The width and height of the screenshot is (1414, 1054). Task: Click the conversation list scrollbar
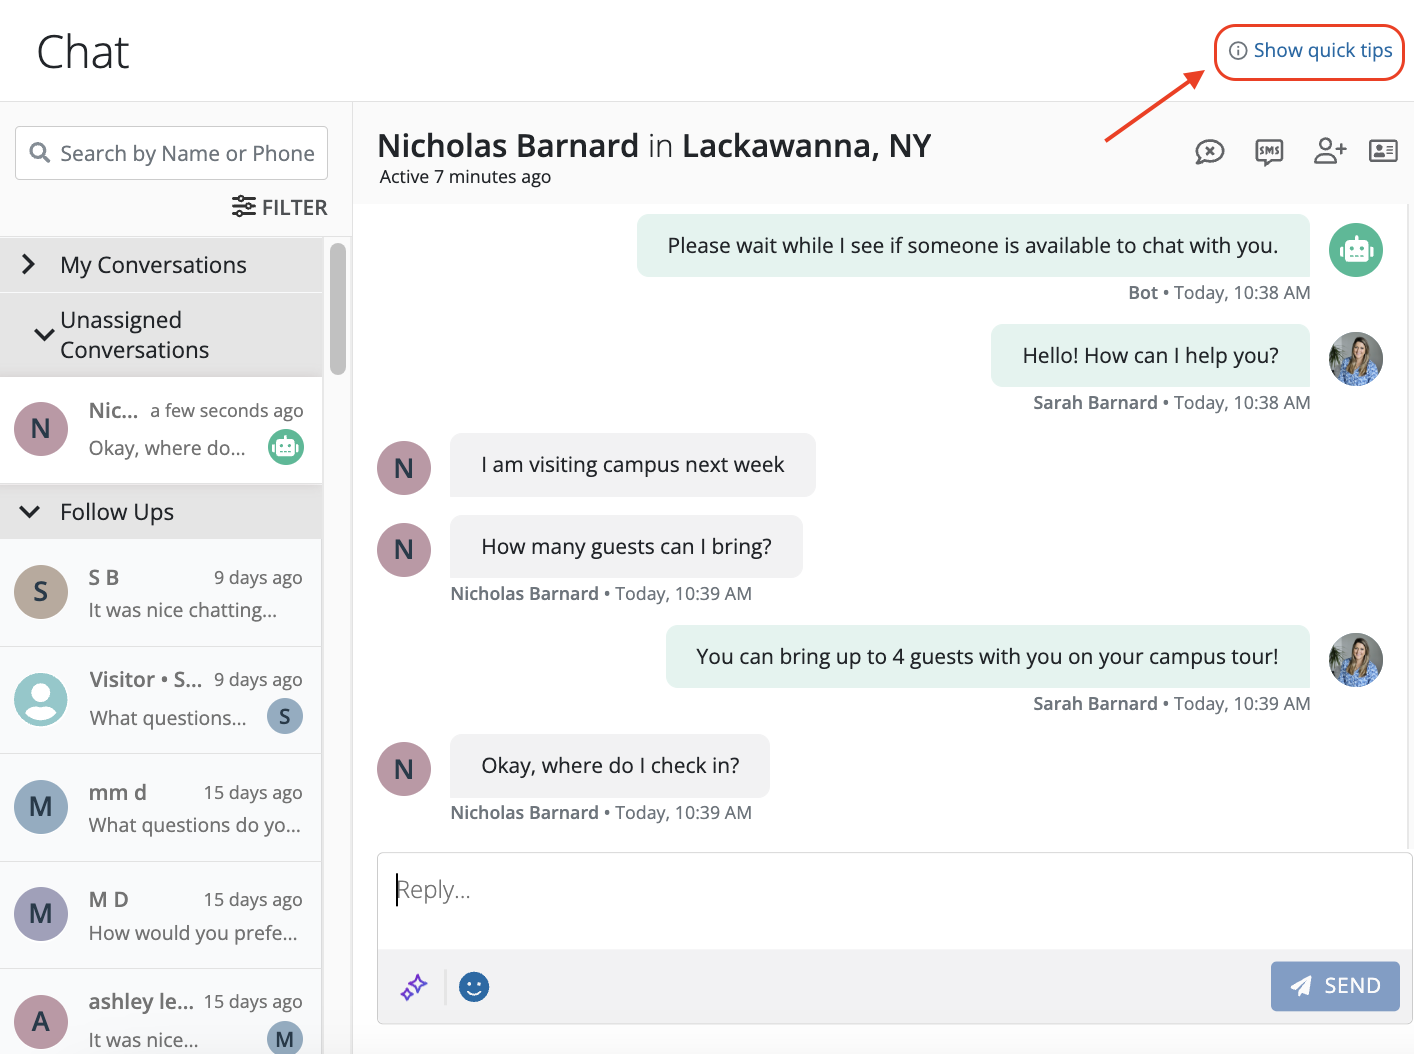(338, 308)
